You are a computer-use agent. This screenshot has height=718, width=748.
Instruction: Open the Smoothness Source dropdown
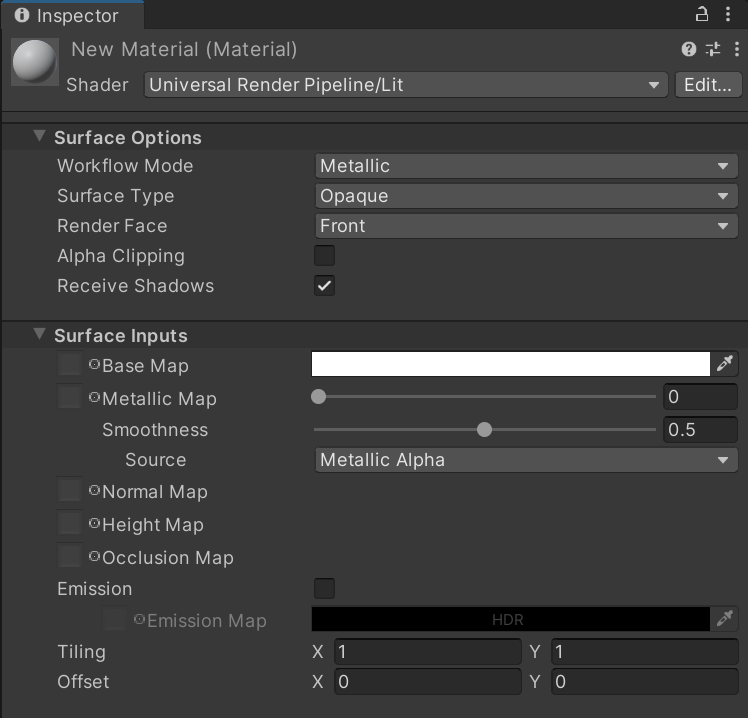coord(526,460)
